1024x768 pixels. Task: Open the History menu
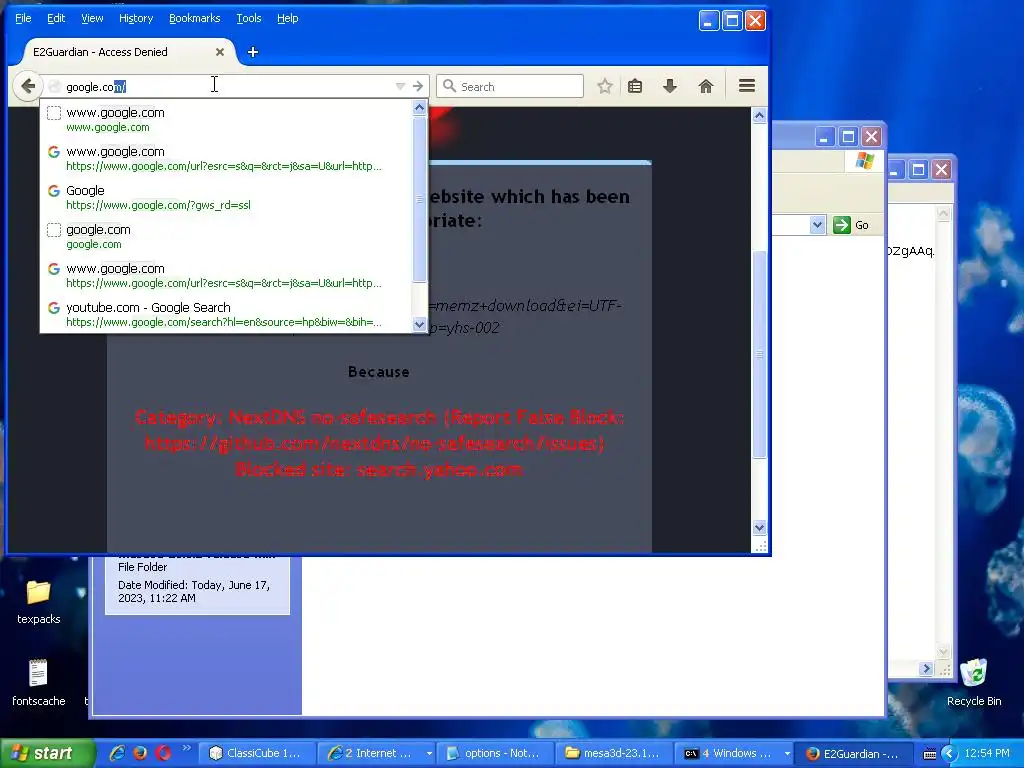136,18
